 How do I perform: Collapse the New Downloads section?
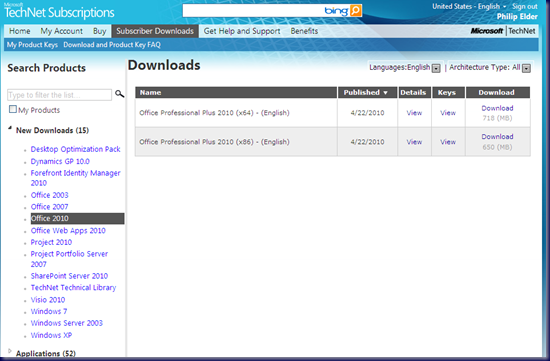(x=10, y=129)
